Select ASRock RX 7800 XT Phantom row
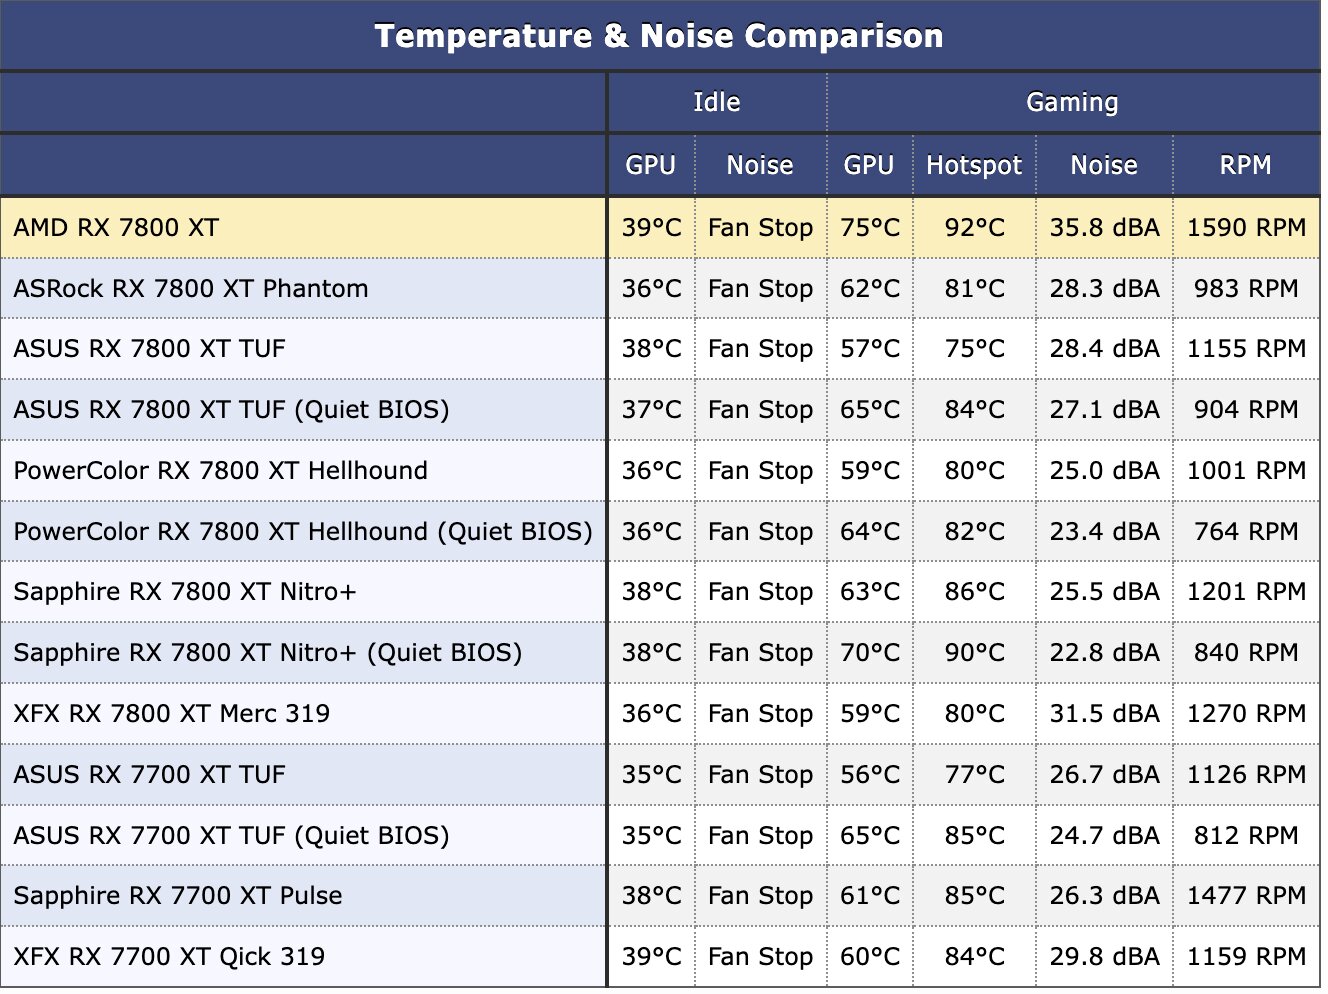 click(660, 289)
